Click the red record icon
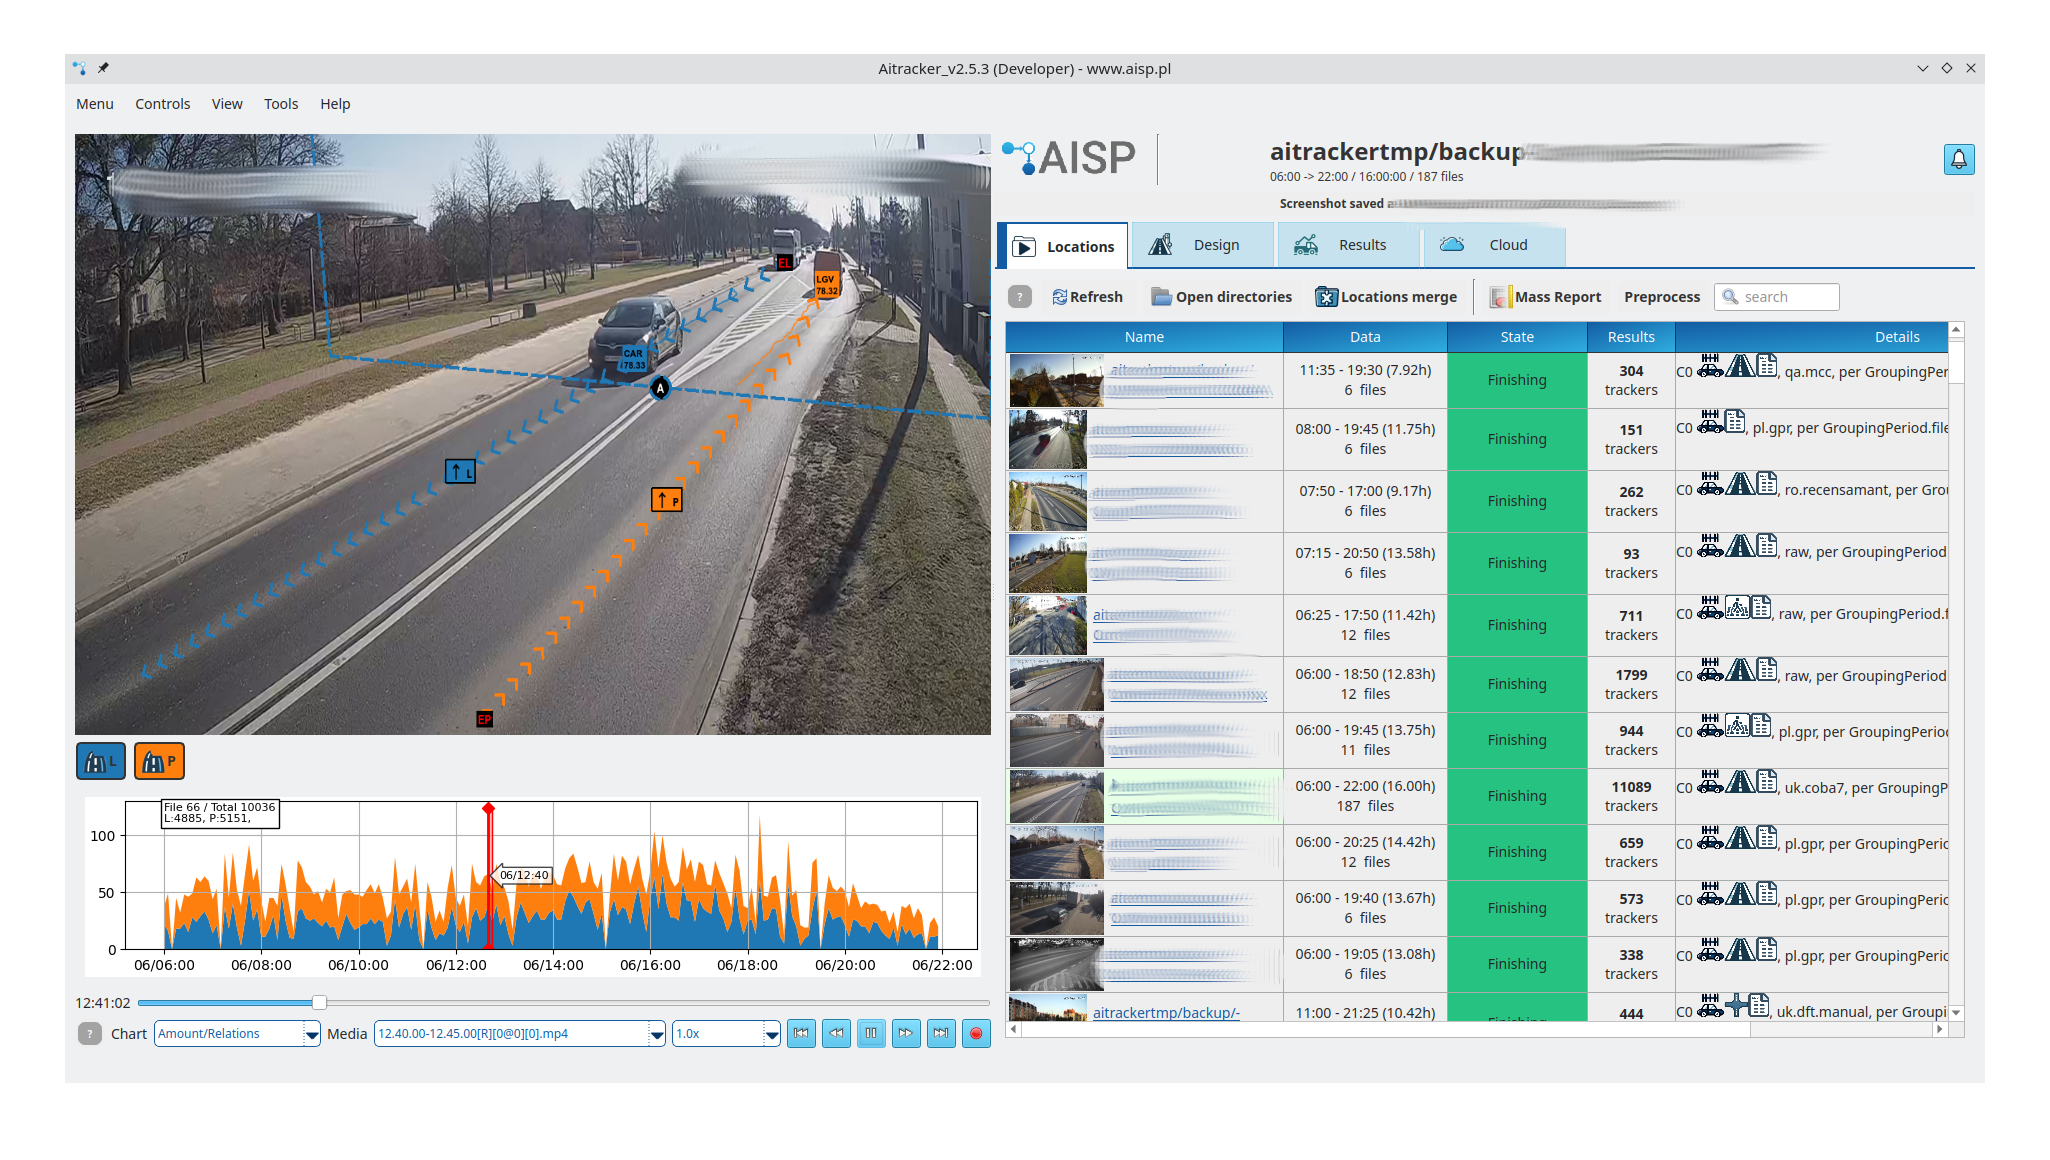This screenshot has width=2050, height=1160. (x=975, y=1033)
